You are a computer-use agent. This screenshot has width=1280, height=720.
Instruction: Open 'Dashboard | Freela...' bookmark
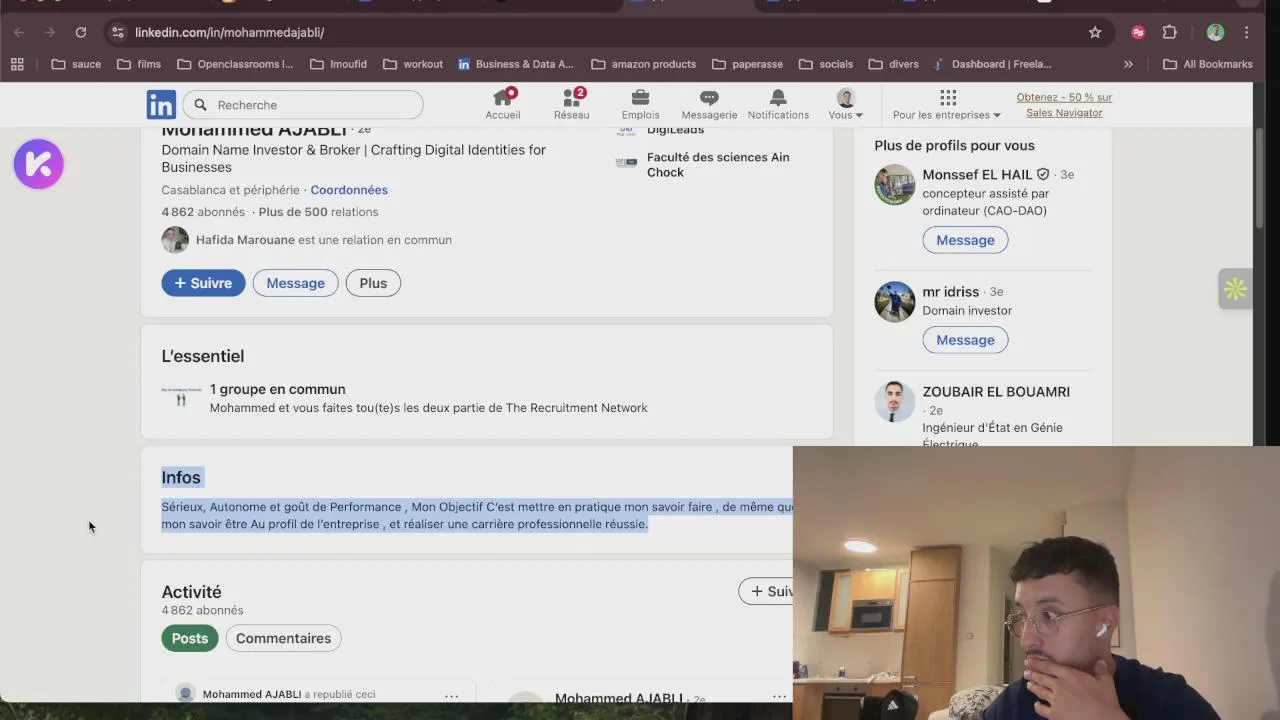992,64
